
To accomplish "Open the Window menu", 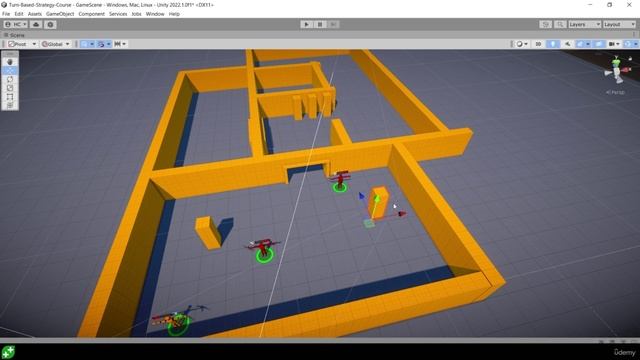I will click(x=155, y=14).
